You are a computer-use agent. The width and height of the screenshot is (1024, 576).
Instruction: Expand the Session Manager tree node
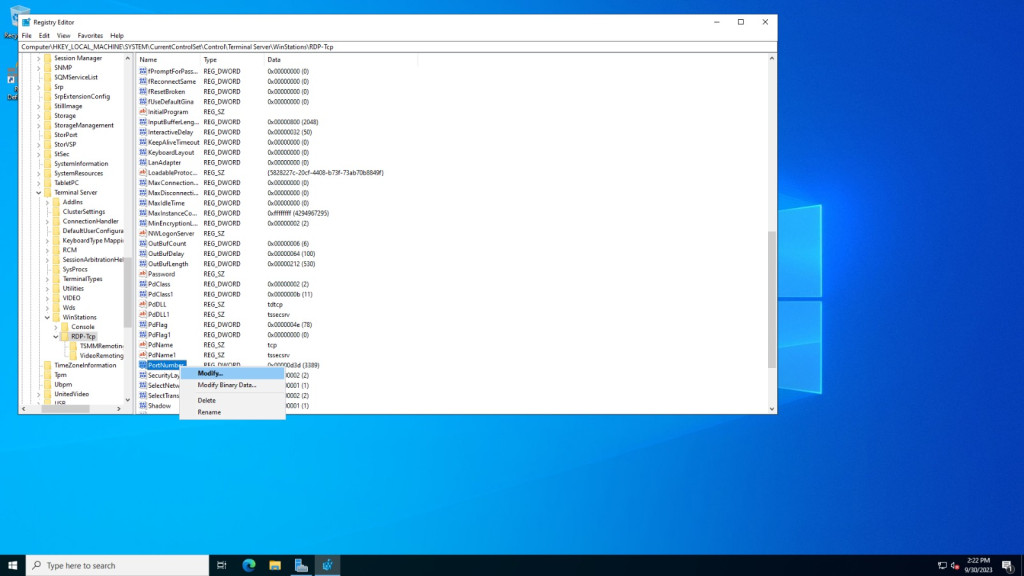pos(39,58)
